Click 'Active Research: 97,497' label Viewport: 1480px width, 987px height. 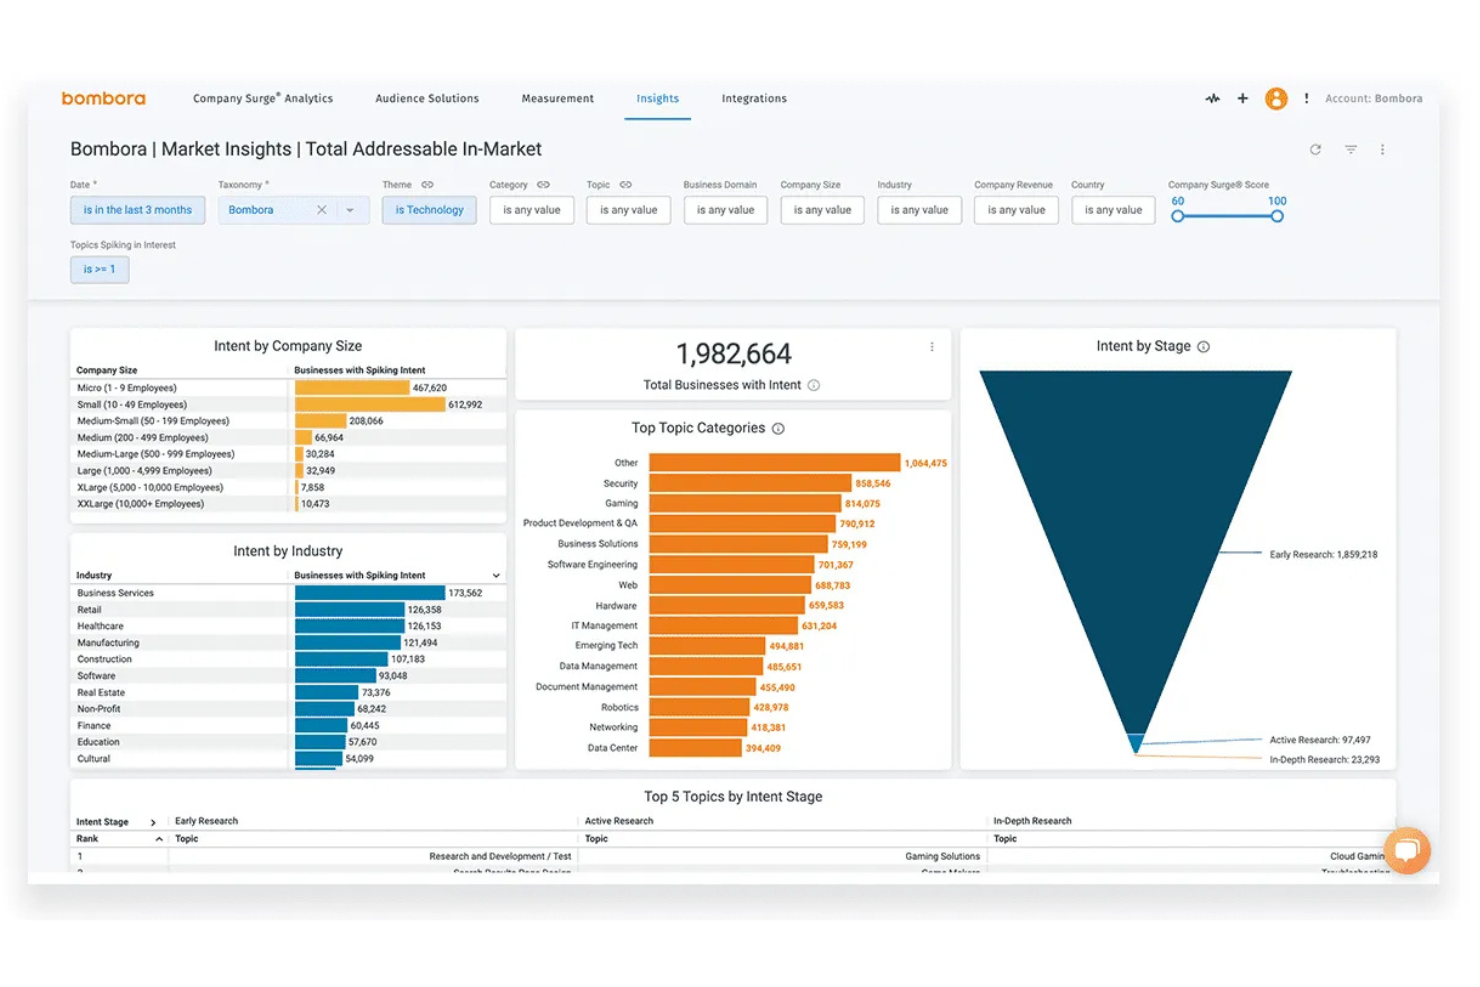pyautogui.click(x=1320, y=740)
